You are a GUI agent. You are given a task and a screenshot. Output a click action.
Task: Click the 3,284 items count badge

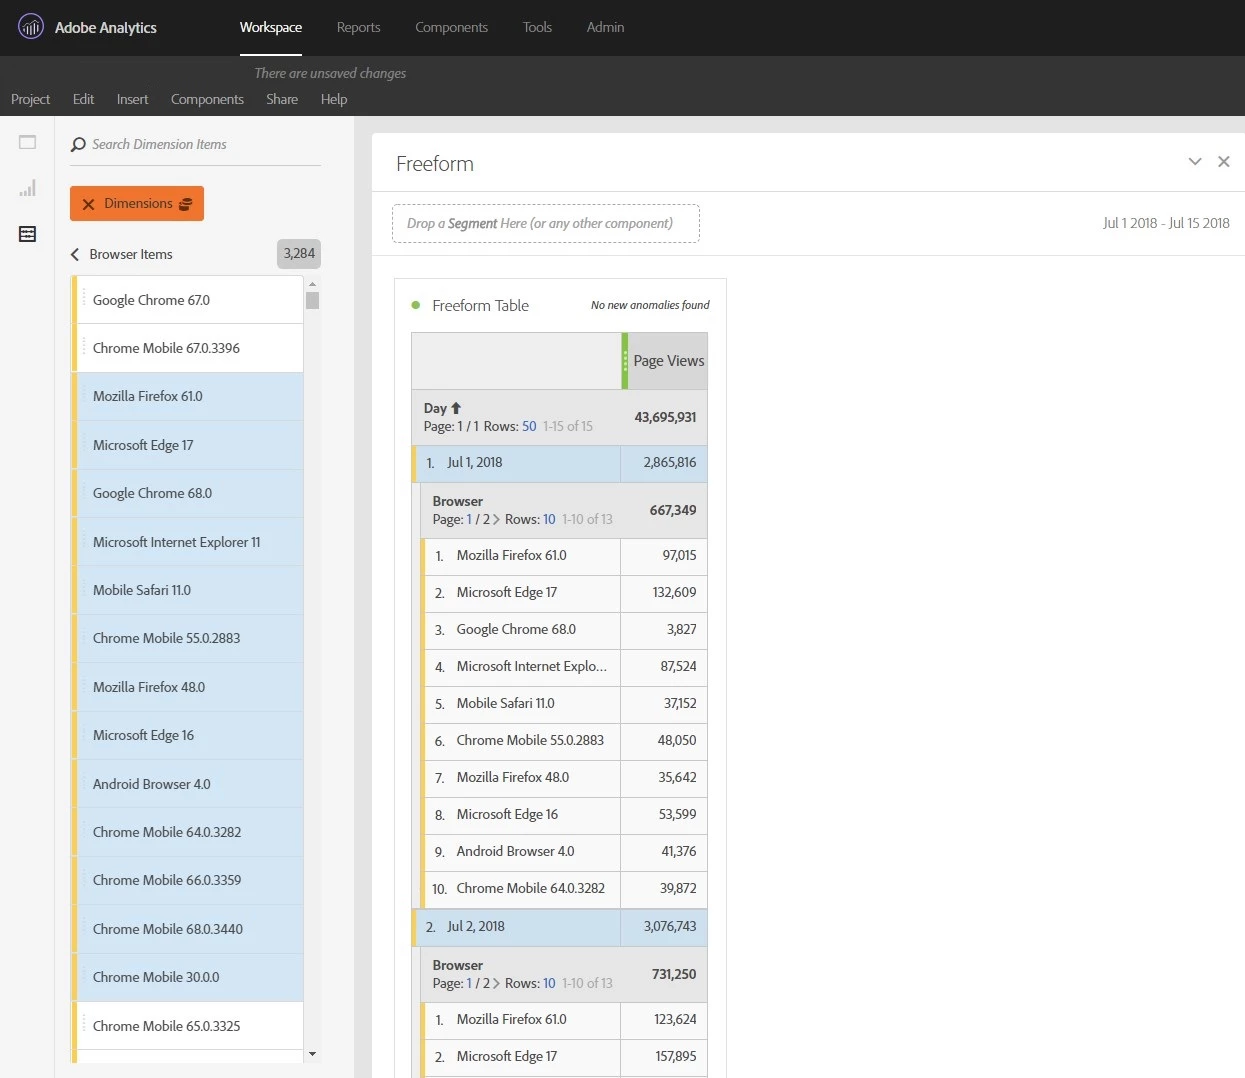pyautogui.click(x=299, y=254)
